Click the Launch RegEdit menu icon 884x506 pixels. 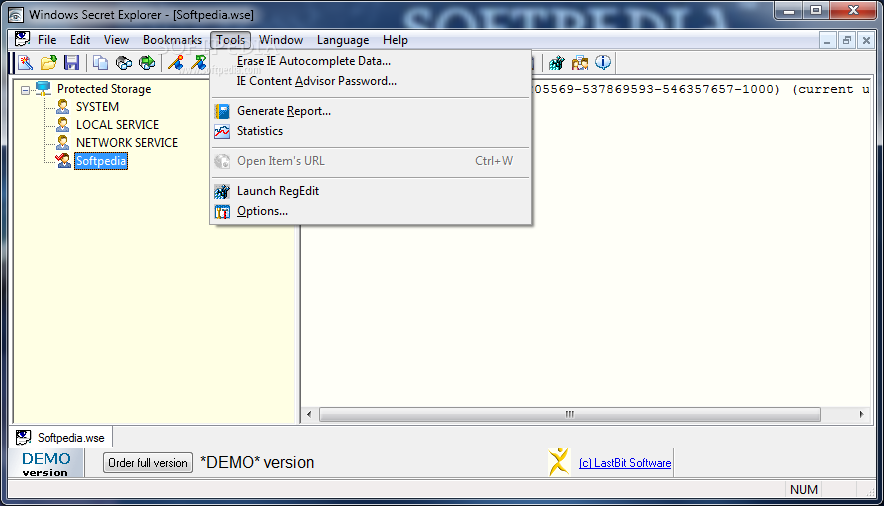coord(222,192)
